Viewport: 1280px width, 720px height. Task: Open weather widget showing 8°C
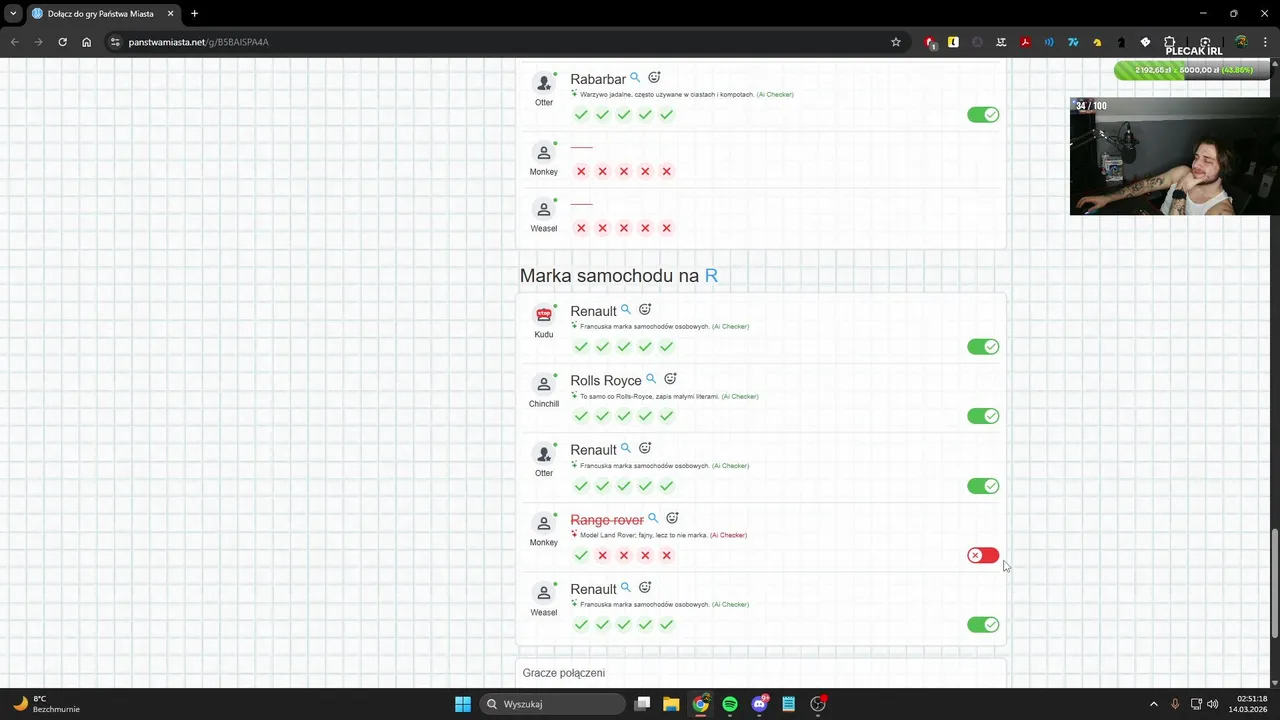[45, 704]
